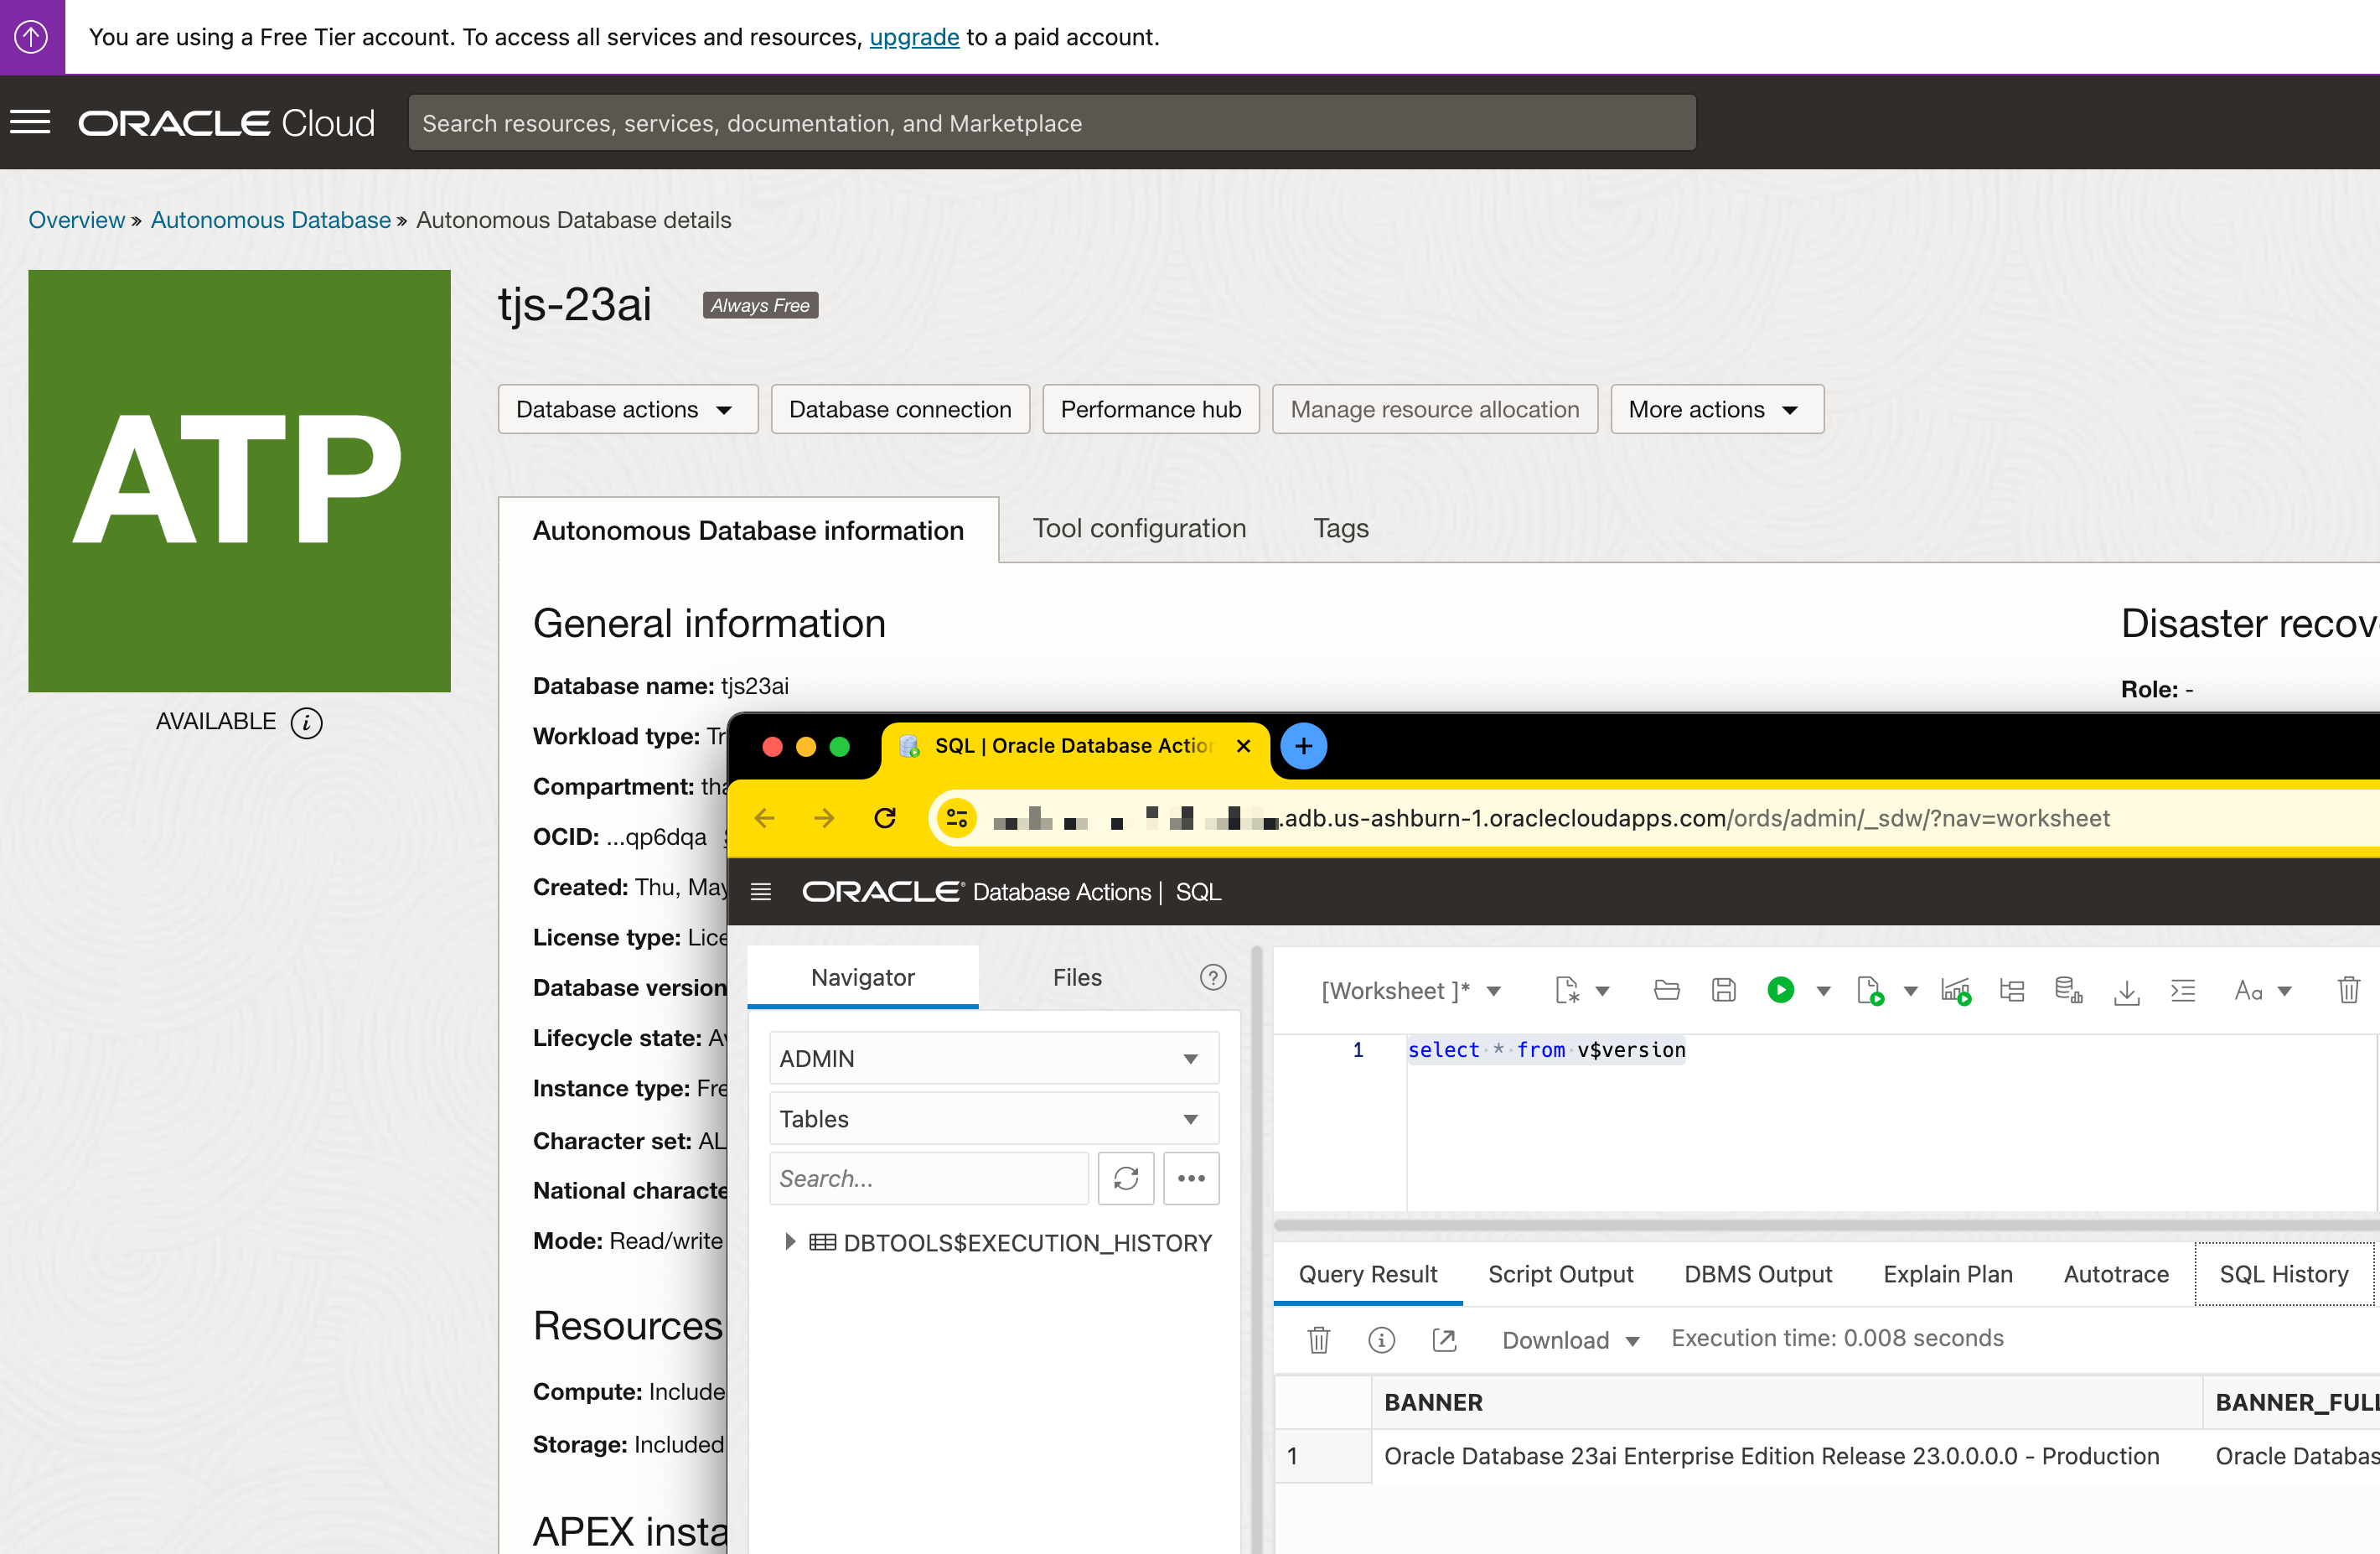The image size is (2380, 1554).
Task: Click the Autotrace tree icon in toolbar
Action: [2012, 990]
